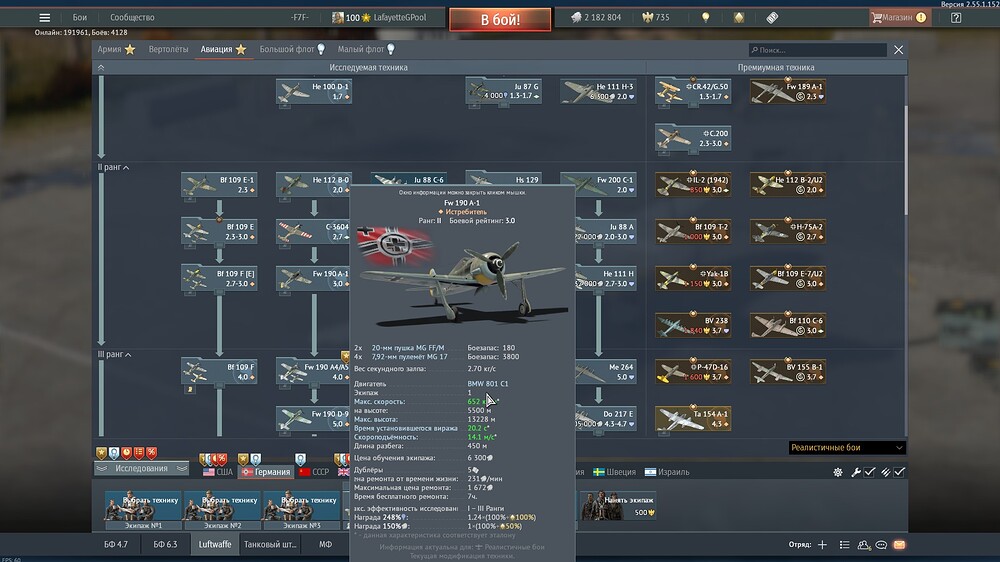The height and width of the screenshot is (562, 1000).
Task: Select the Ta 154 A-1 premium aircraft
Action: (693, 419)
